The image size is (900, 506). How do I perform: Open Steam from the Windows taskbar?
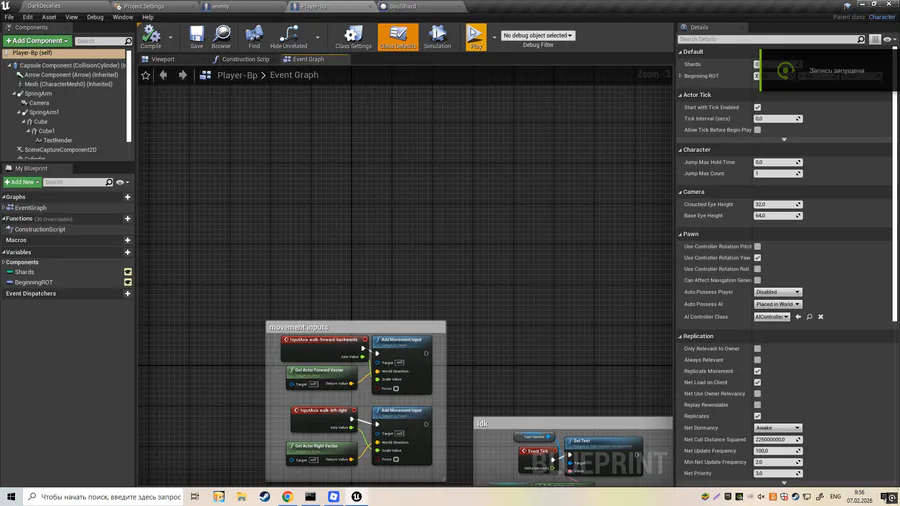pos(265,497)
